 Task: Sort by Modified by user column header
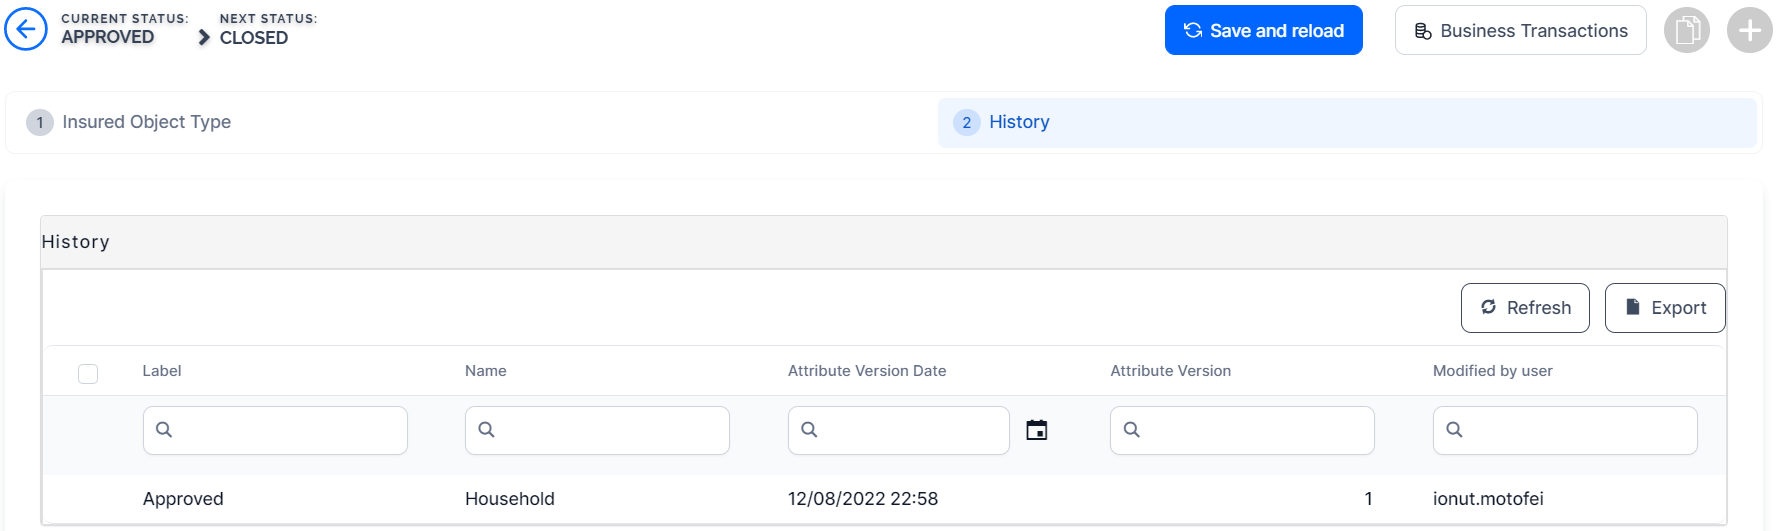1492,371
